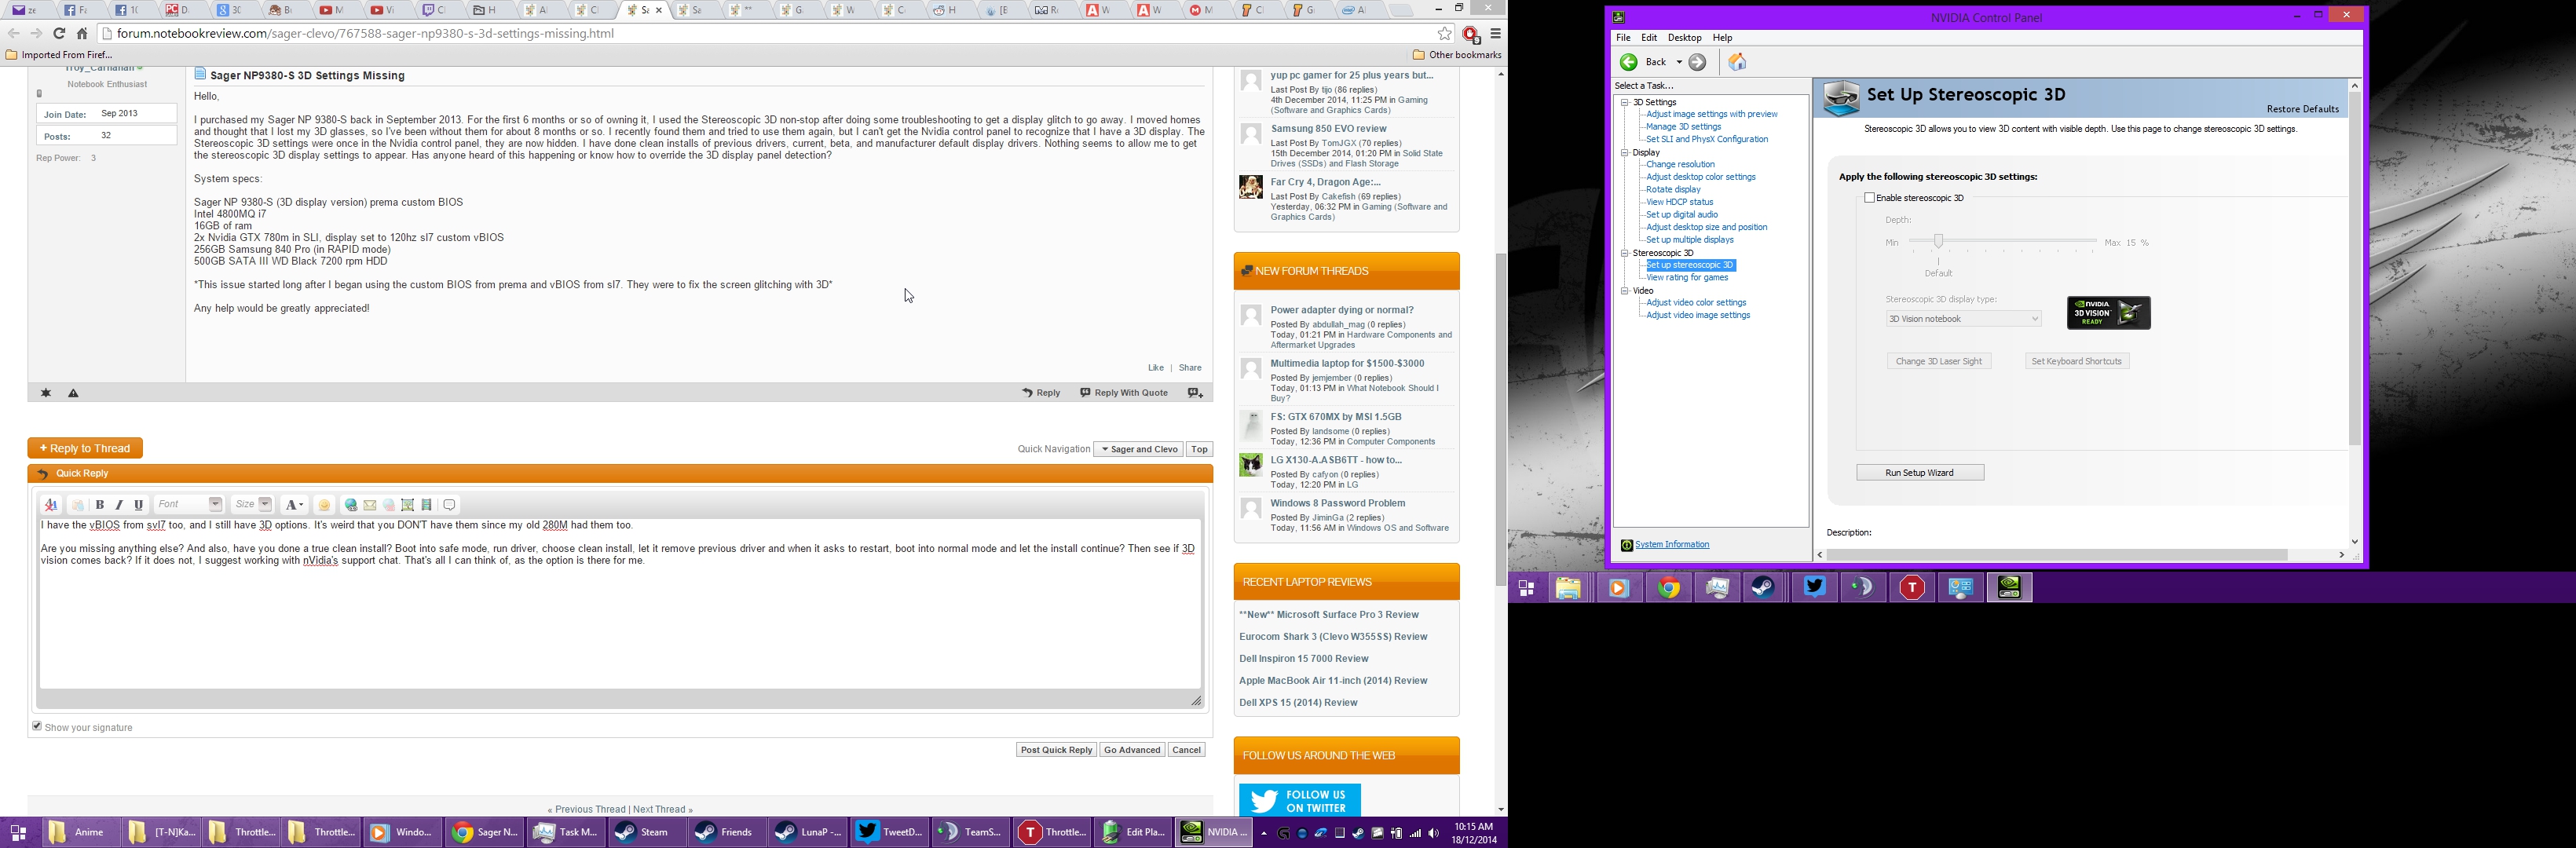Insert a hyperlink via globe icon
The image size is (2576, 848).
tap(351, 505)
